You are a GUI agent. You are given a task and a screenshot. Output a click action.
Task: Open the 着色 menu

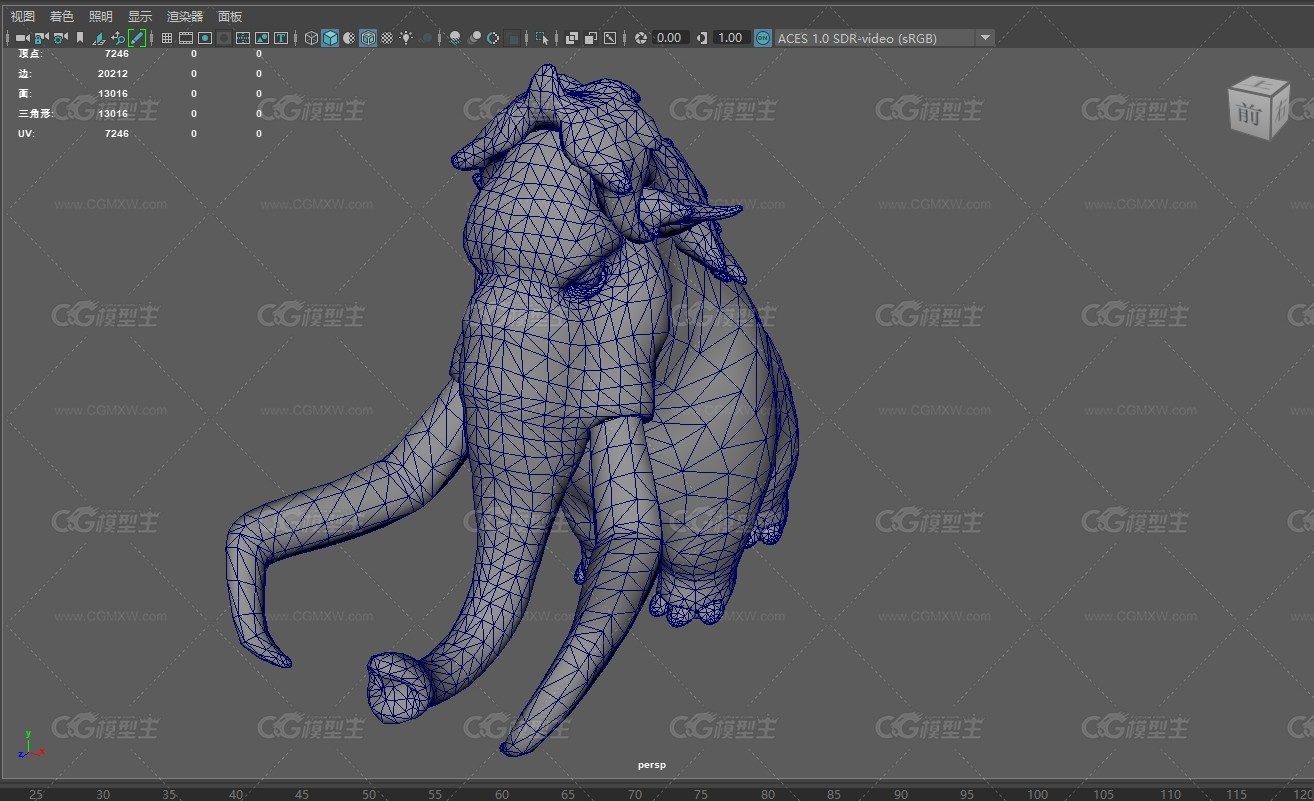point(61,16)
